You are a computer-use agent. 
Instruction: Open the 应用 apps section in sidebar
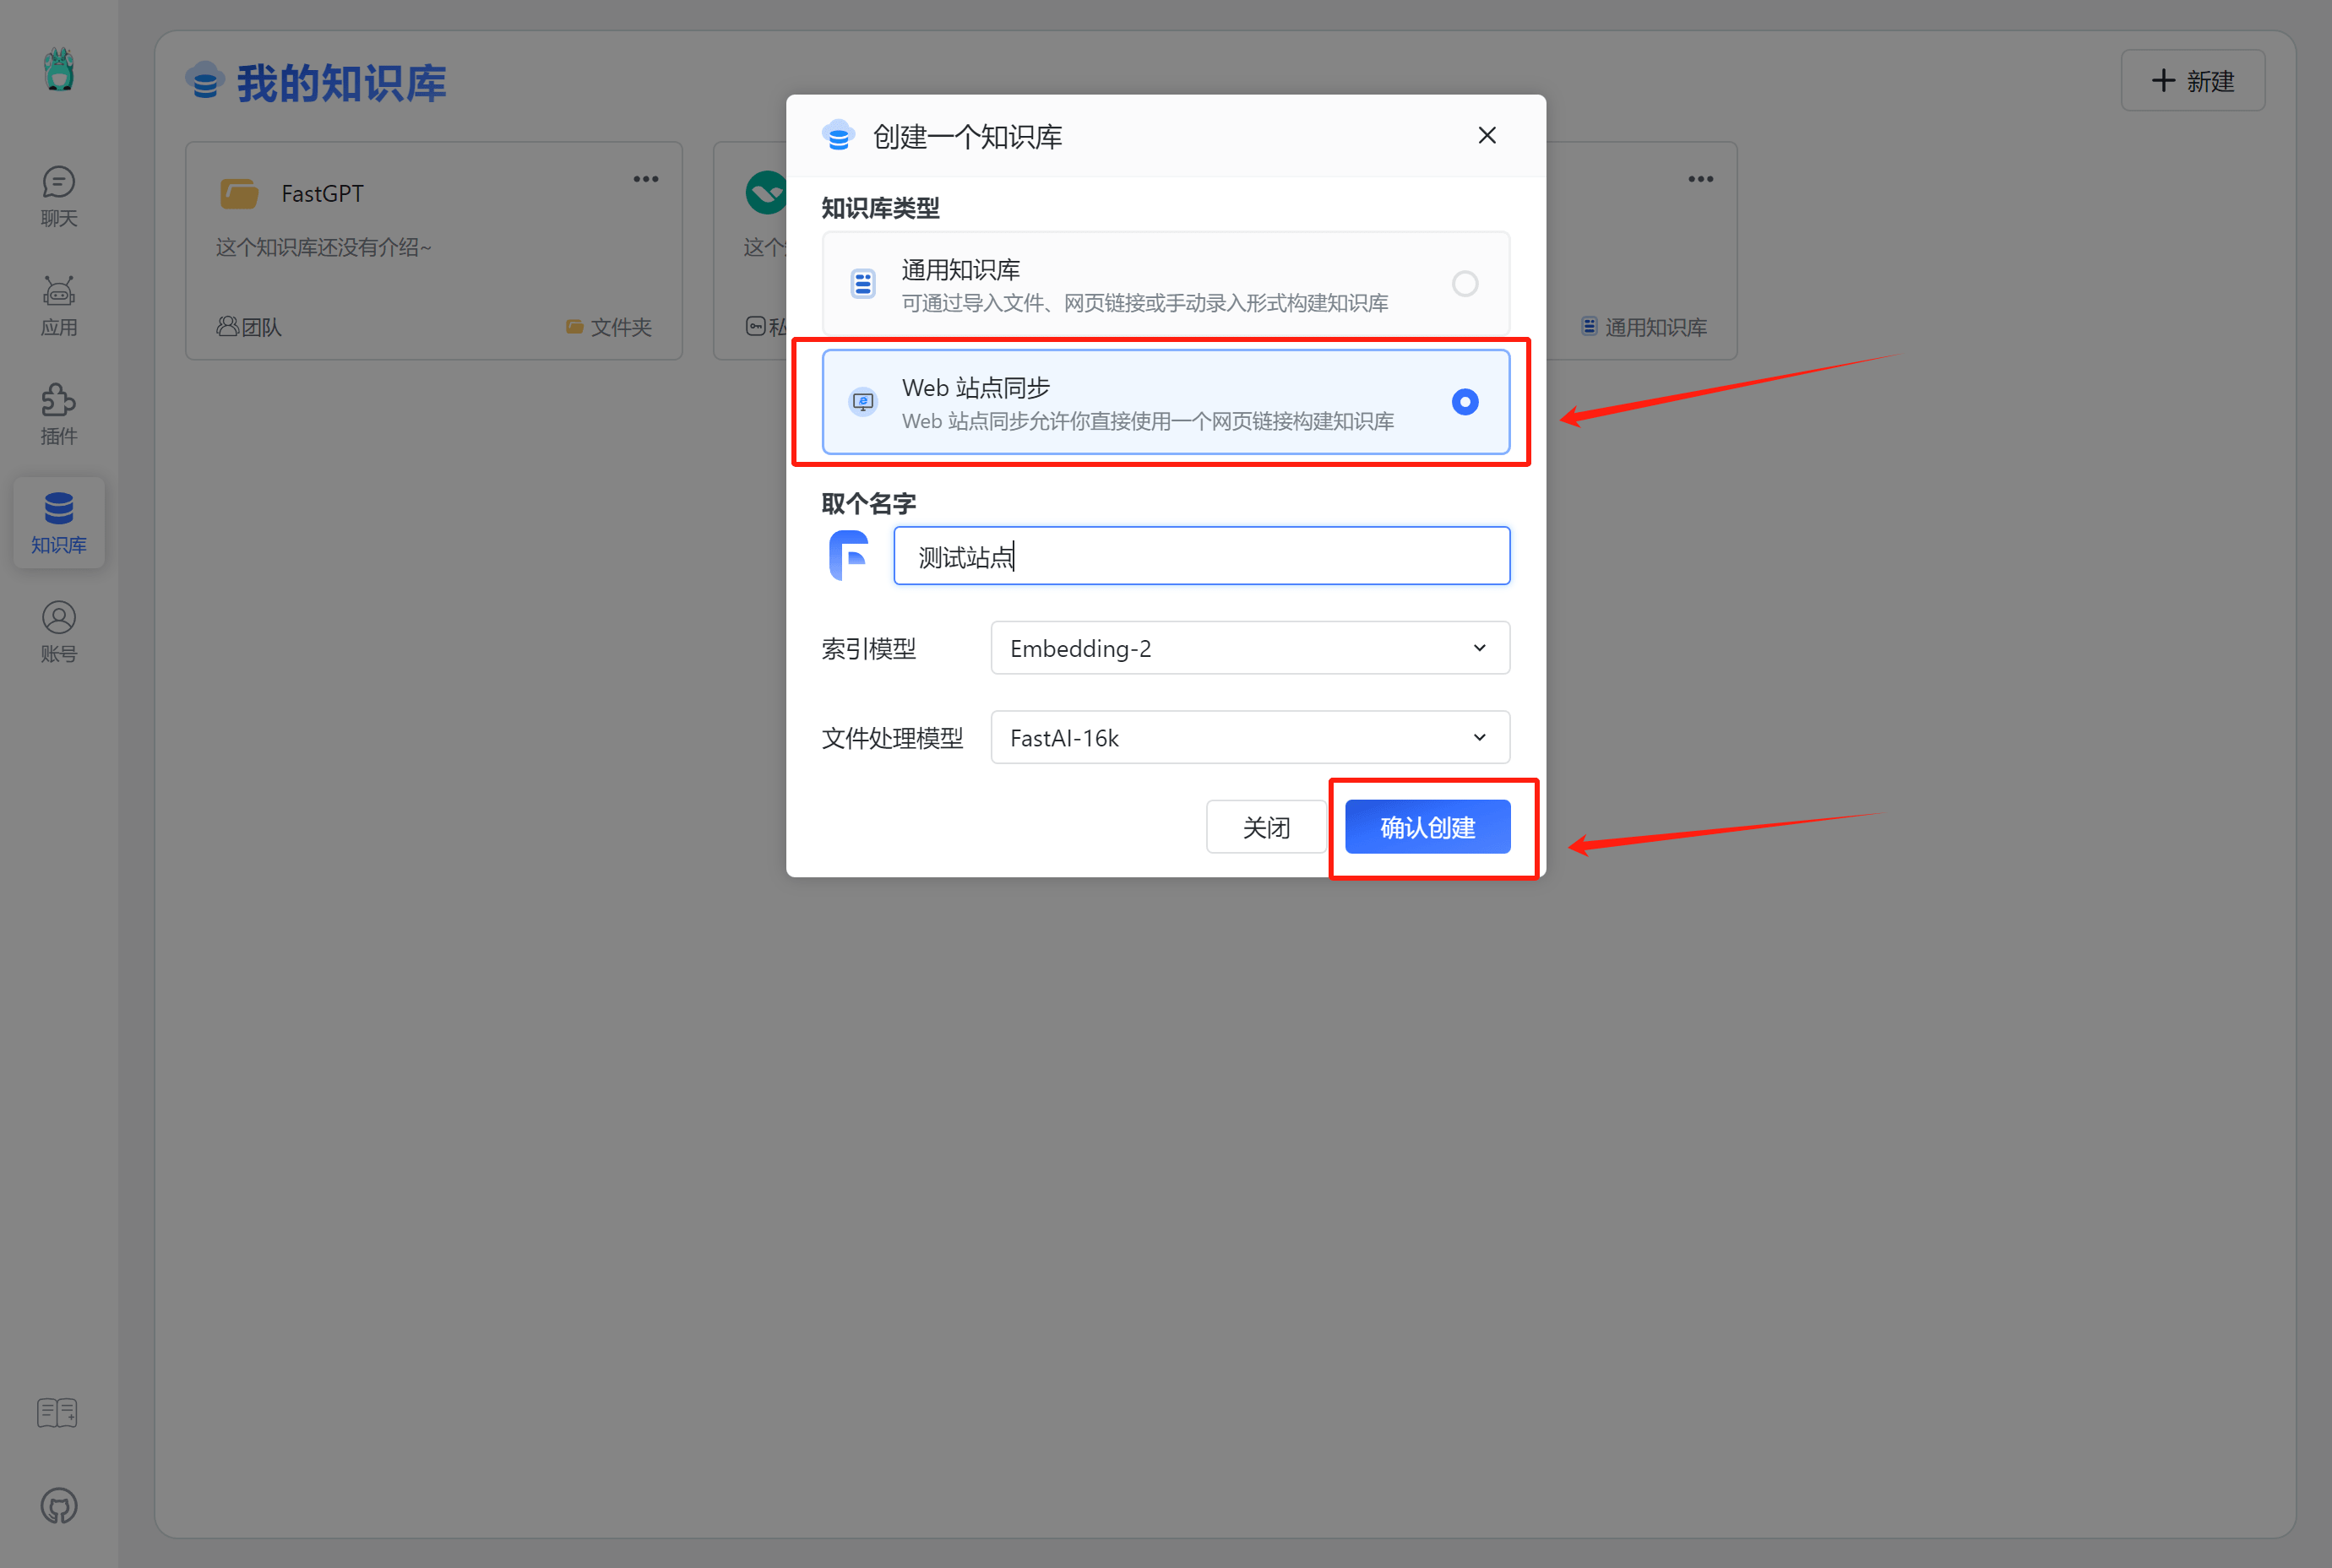[x=58, y=305]
